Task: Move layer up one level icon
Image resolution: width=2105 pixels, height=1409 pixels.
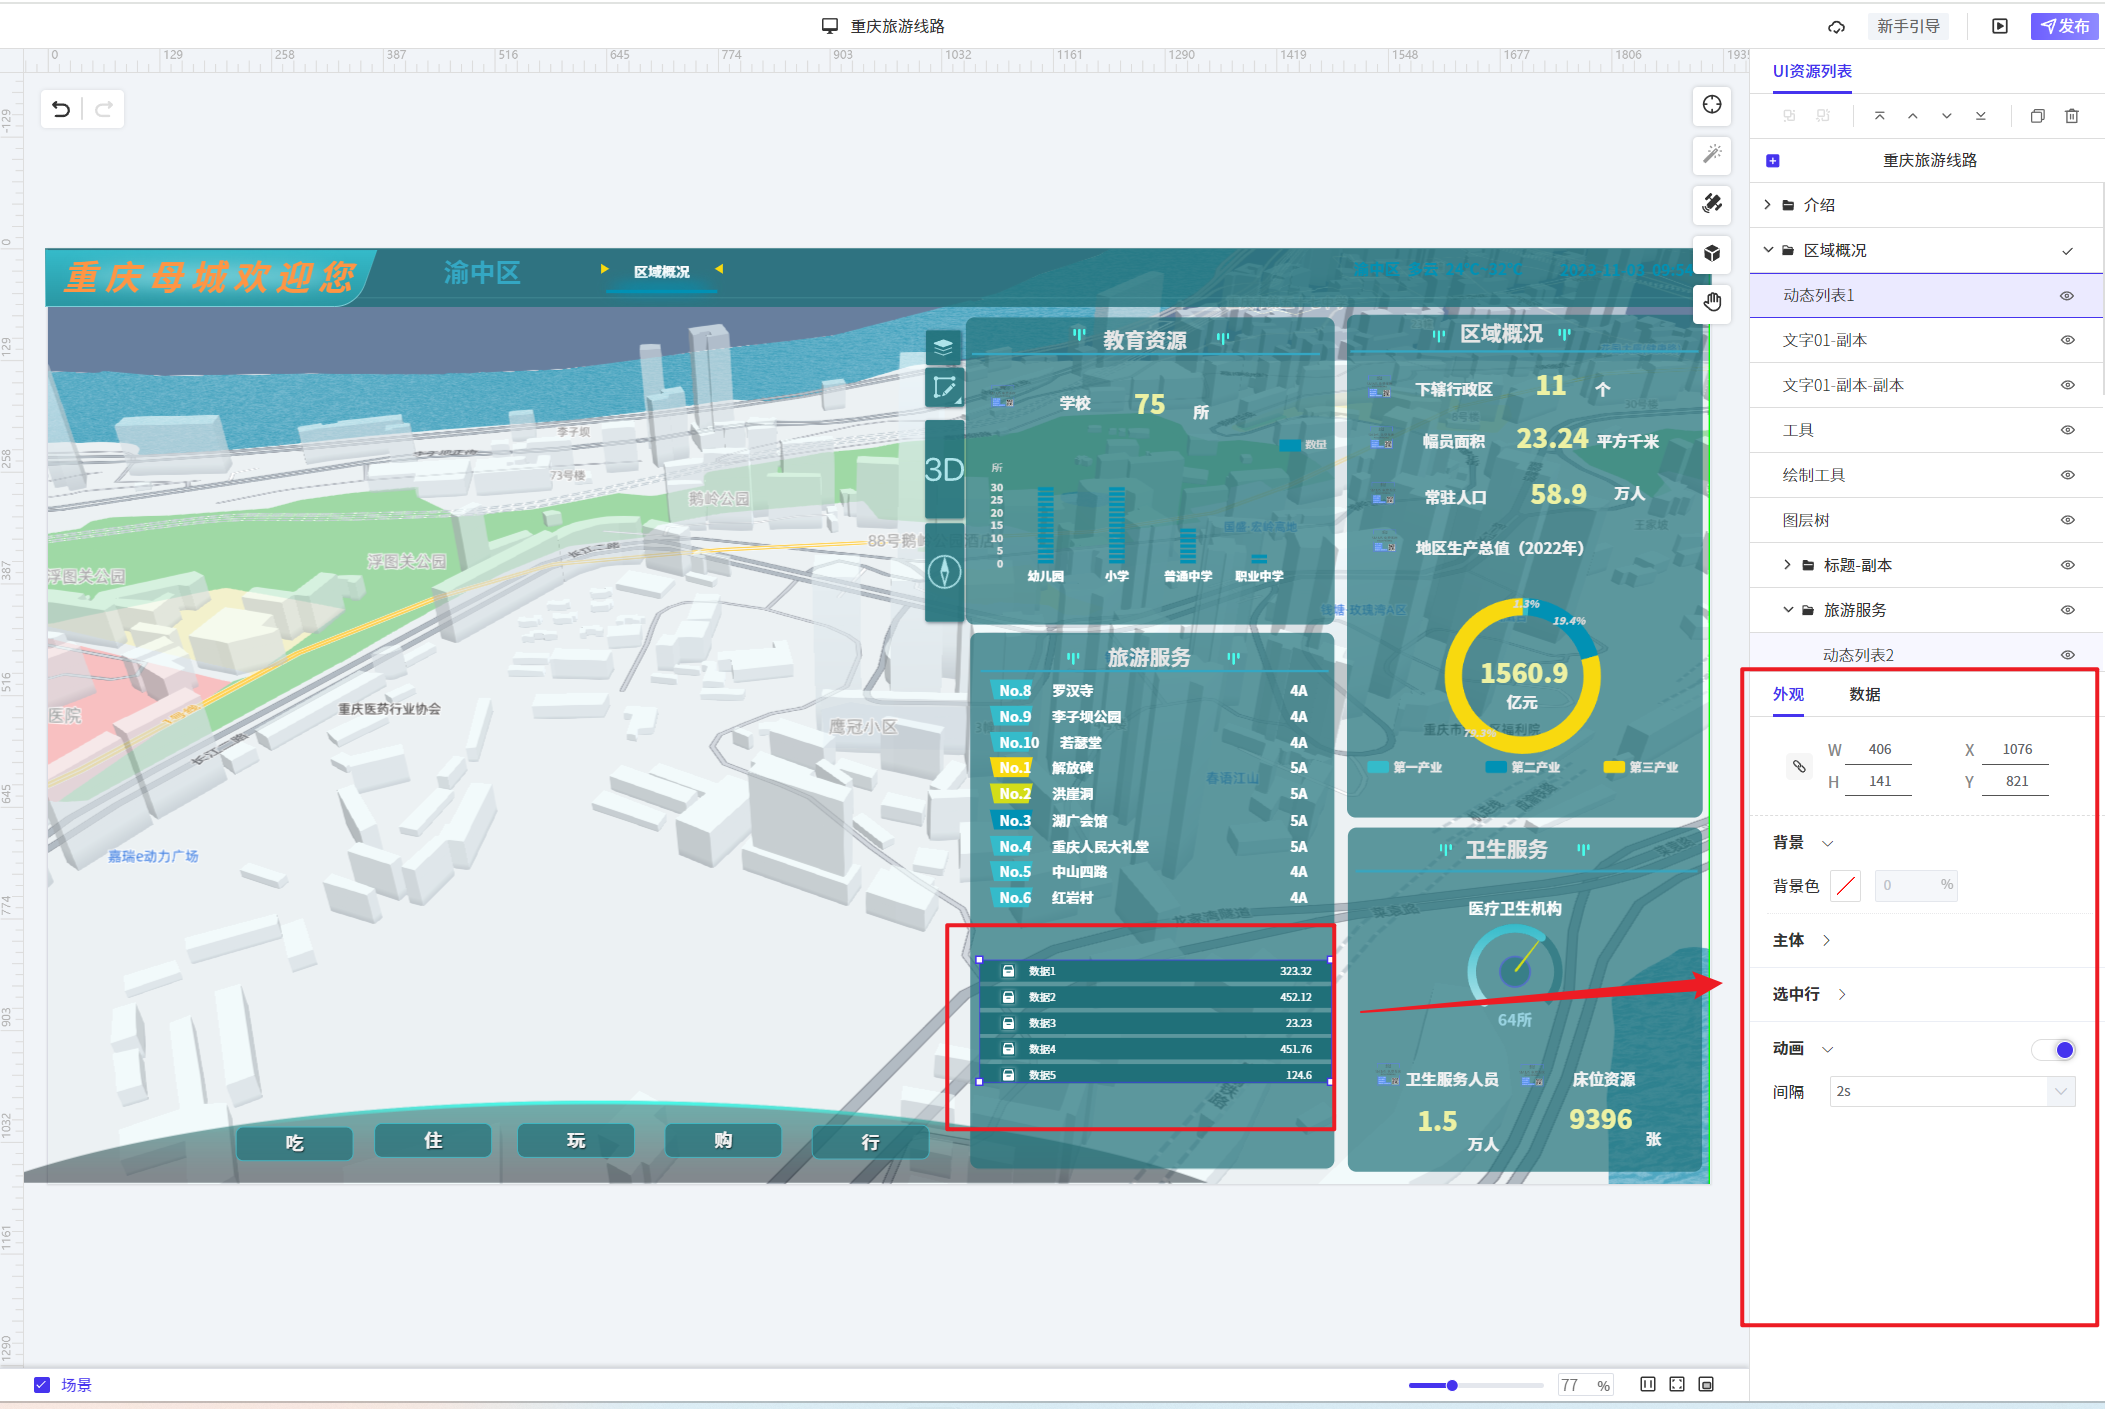Action: (x=1913, y=116)
